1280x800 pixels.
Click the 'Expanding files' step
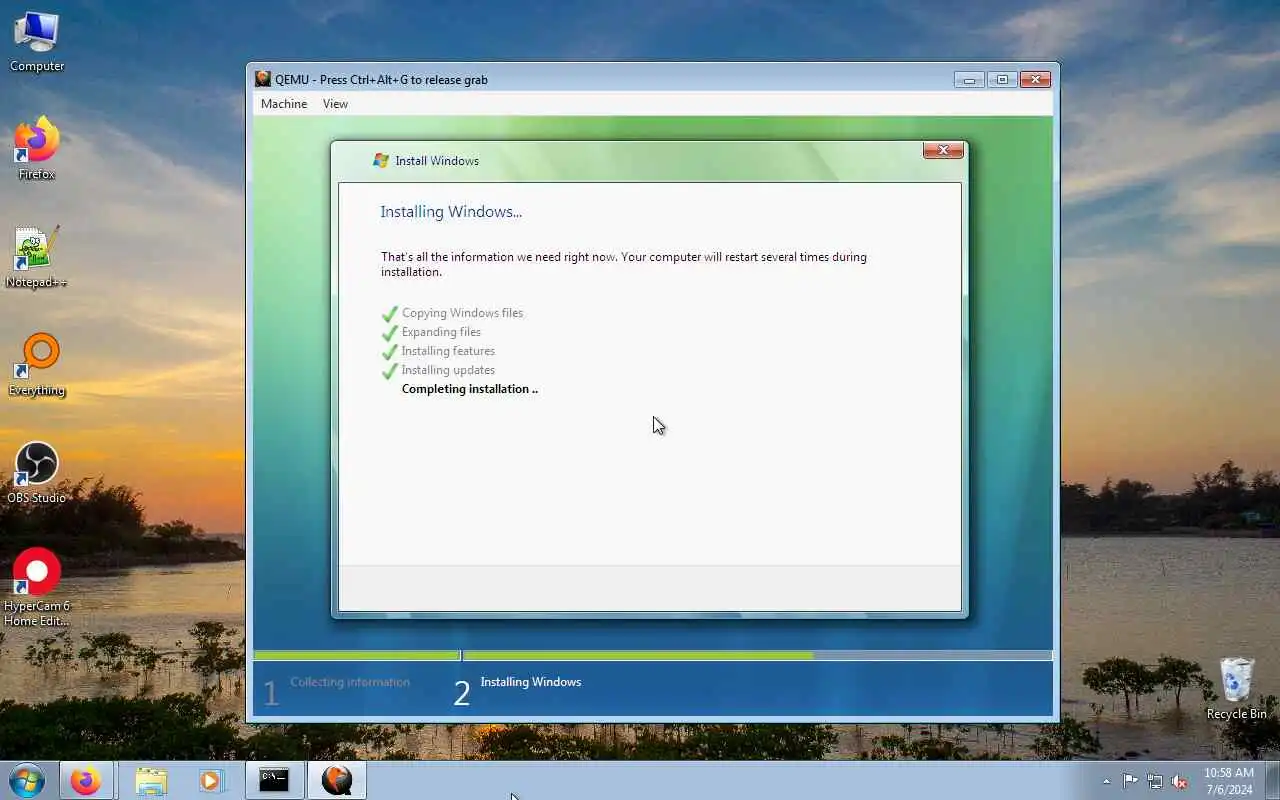441,332
